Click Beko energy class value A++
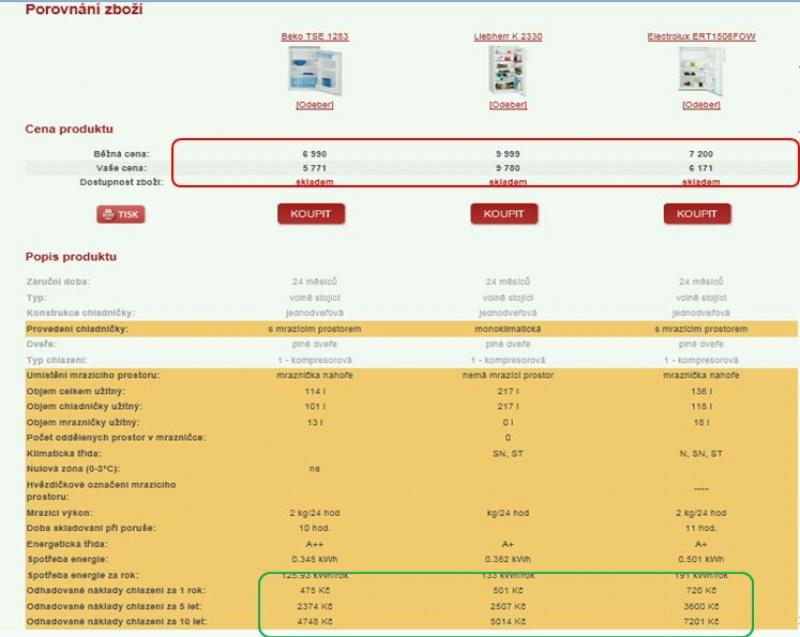Screen dimensions: 800x637 pos(315,544)
